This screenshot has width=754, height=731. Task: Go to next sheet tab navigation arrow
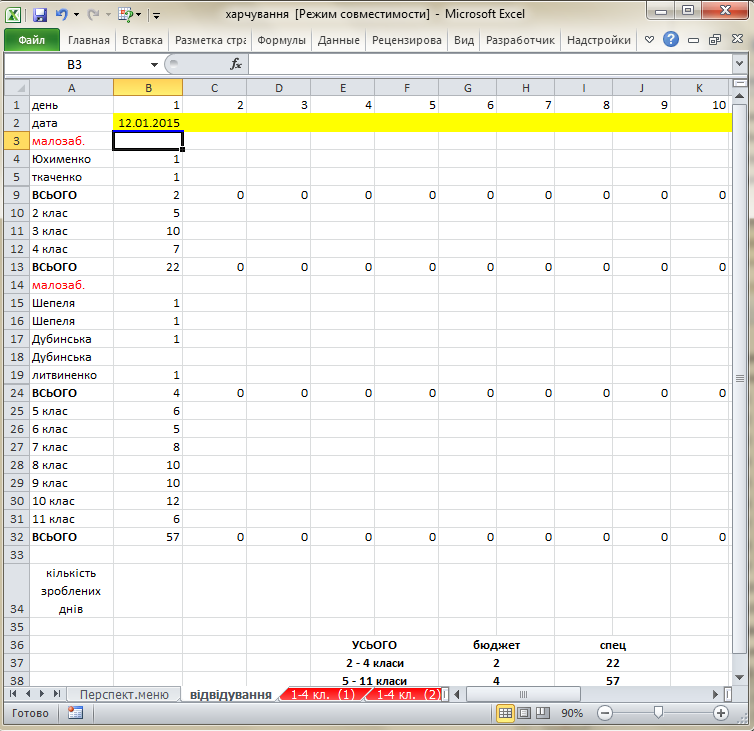[42, 693]
